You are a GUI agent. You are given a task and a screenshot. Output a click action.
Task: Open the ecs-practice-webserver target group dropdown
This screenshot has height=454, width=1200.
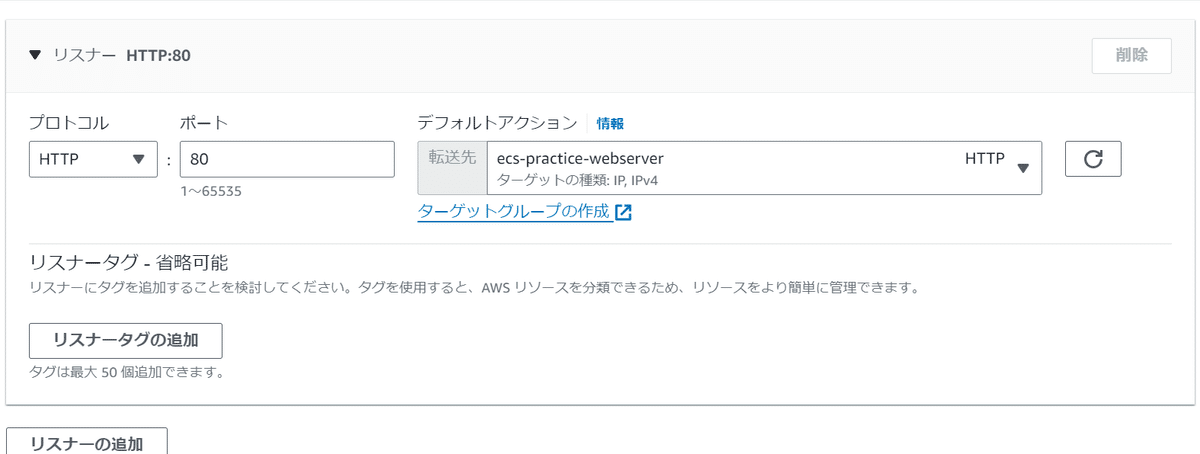click(x=750, y=167)
